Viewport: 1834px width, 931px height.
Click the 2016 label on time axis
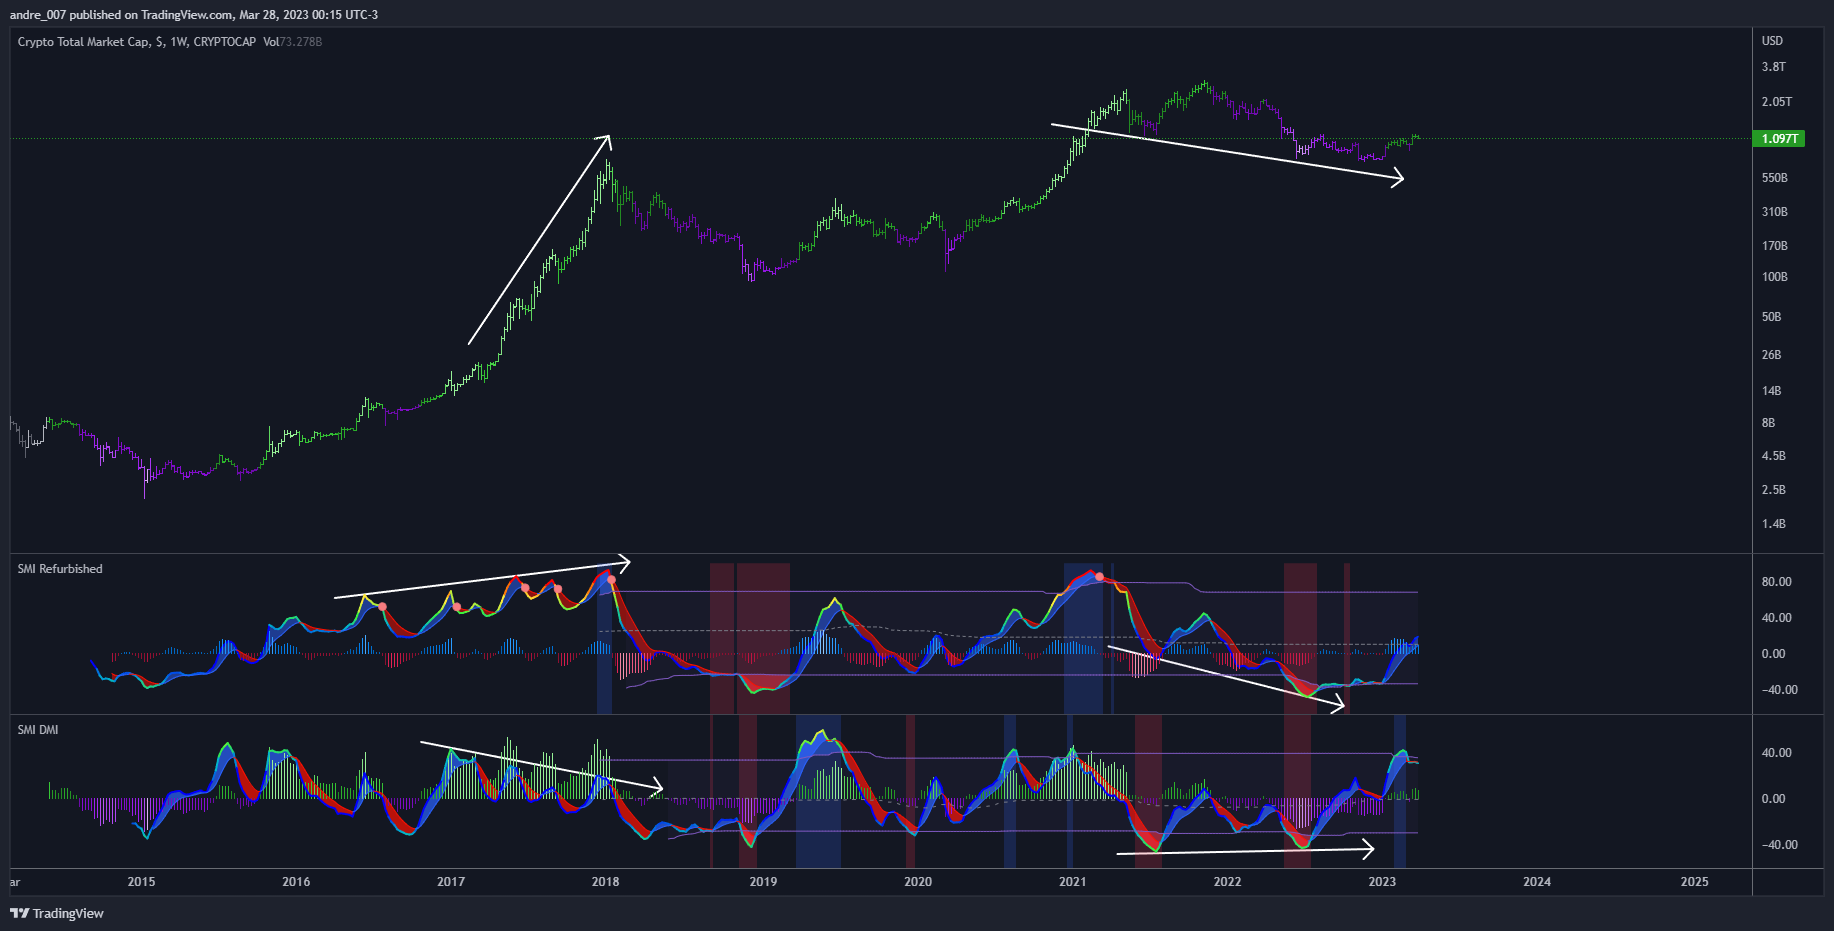click(x=296, y=882)
